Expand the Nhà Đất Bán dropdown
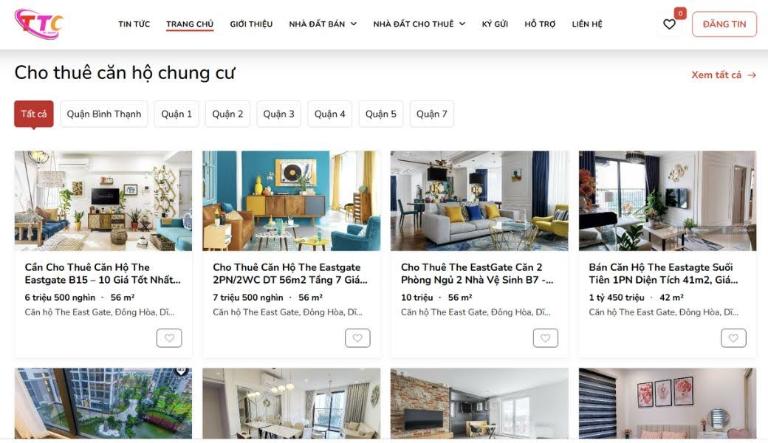 [323, 24]
